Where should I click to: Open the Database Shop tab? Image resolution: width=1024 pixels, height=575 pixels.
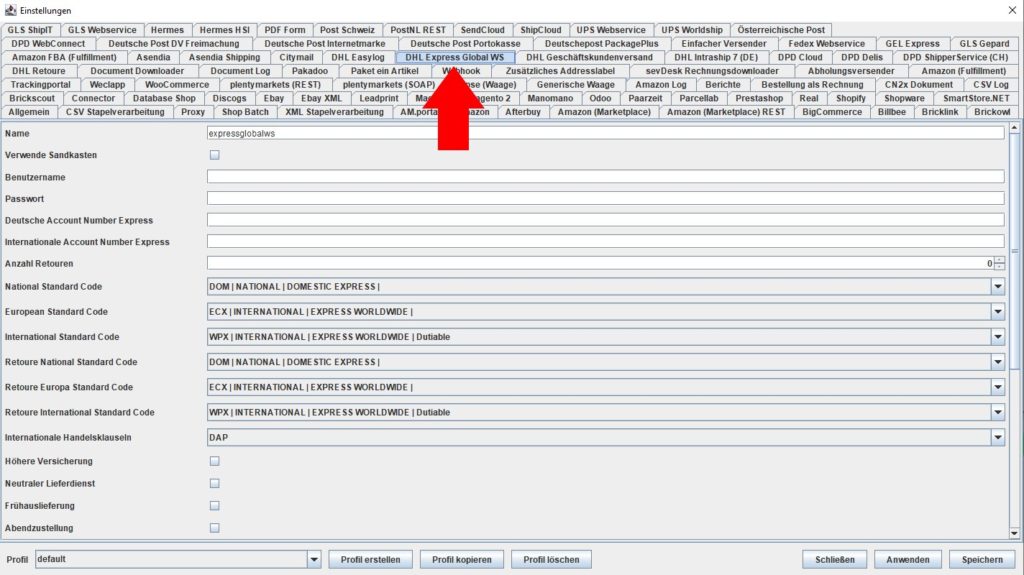[164, 99]
